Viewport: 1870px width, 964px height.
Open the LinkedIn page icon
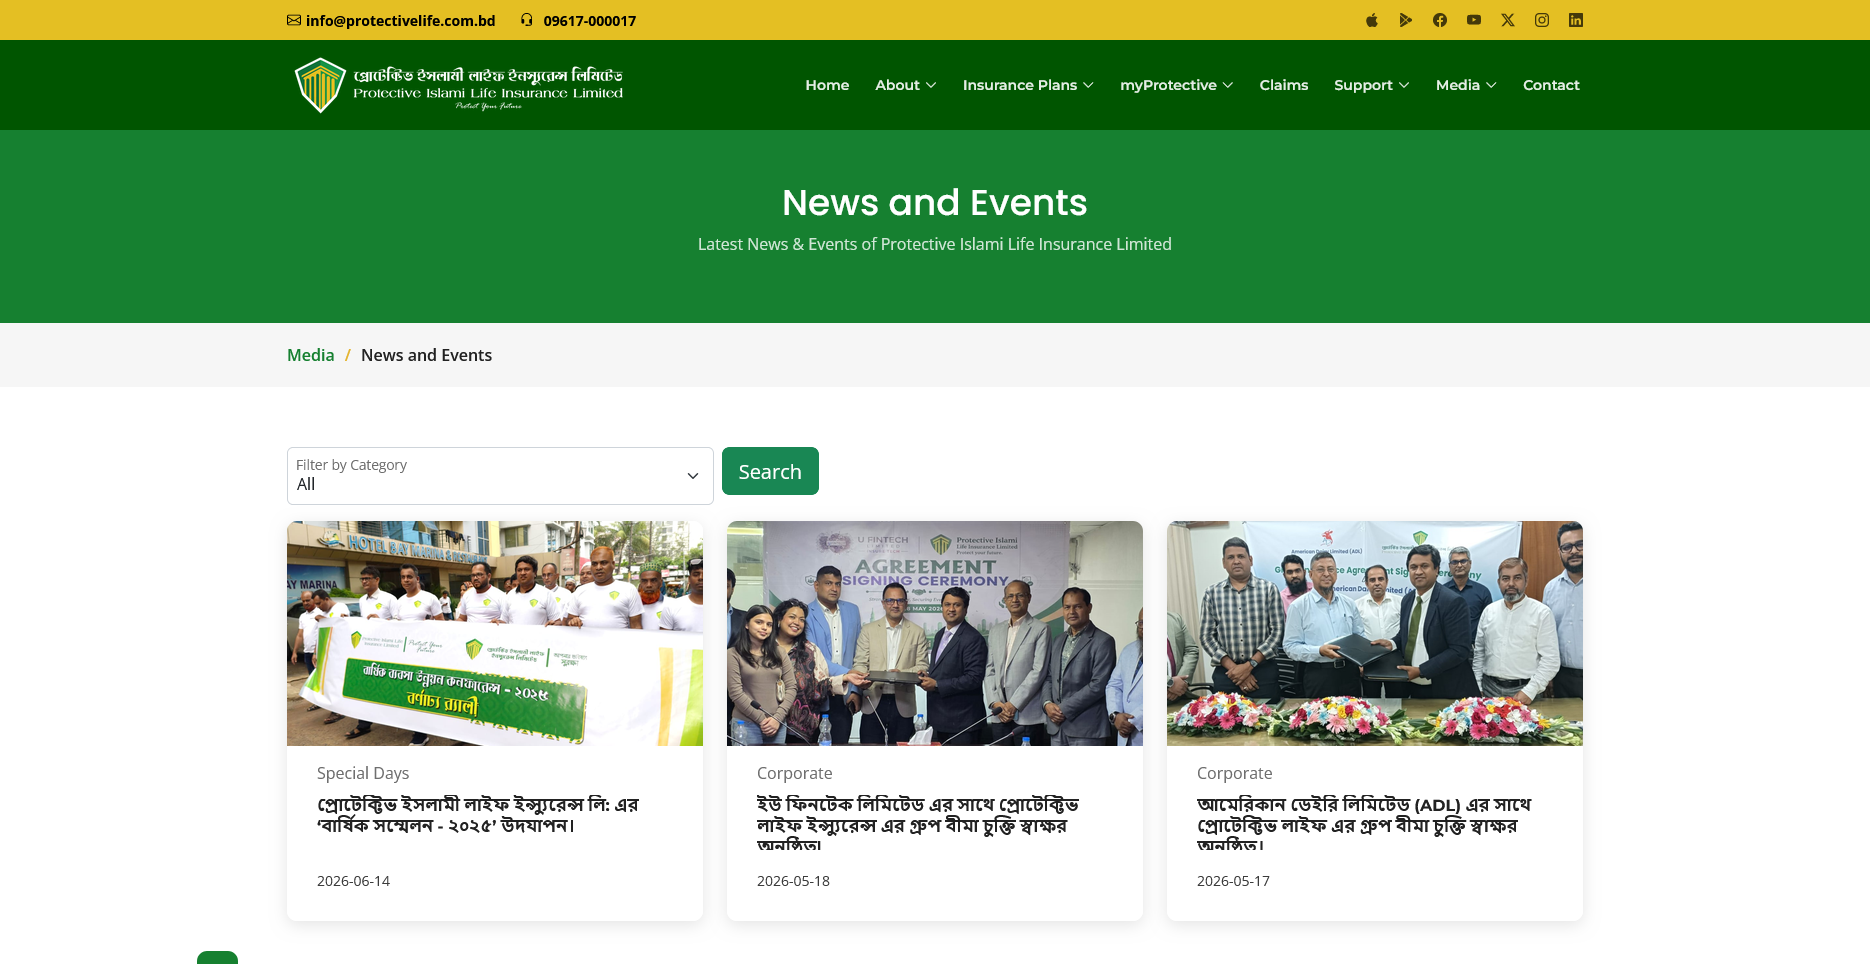click(x=1576, y=20)
